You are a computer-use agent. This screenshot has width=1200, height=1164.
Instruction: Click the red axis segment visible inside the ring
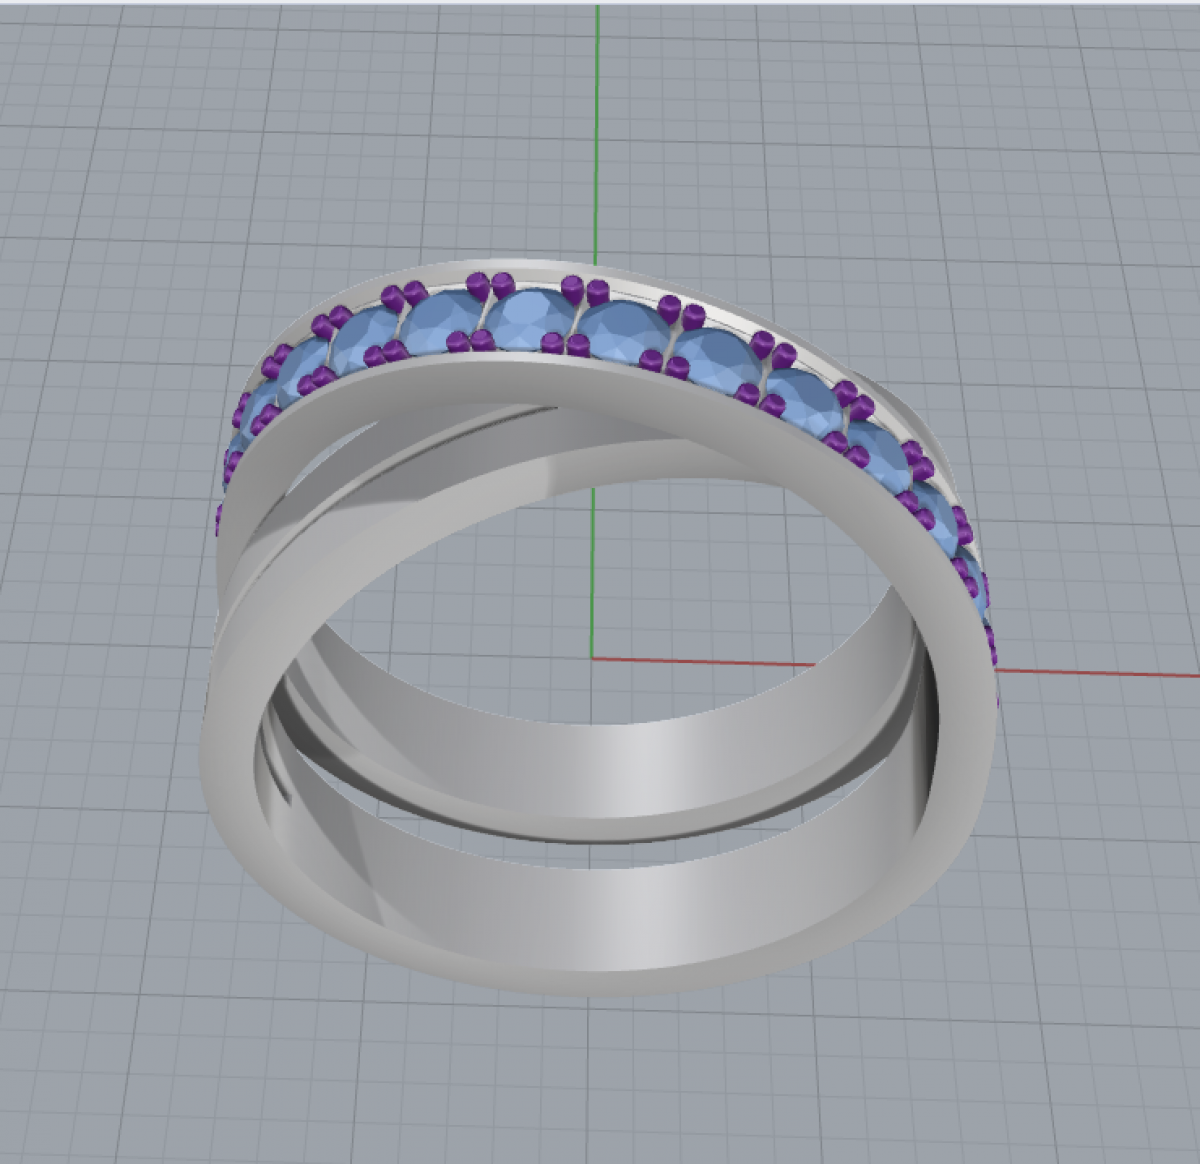pos(700,661)
